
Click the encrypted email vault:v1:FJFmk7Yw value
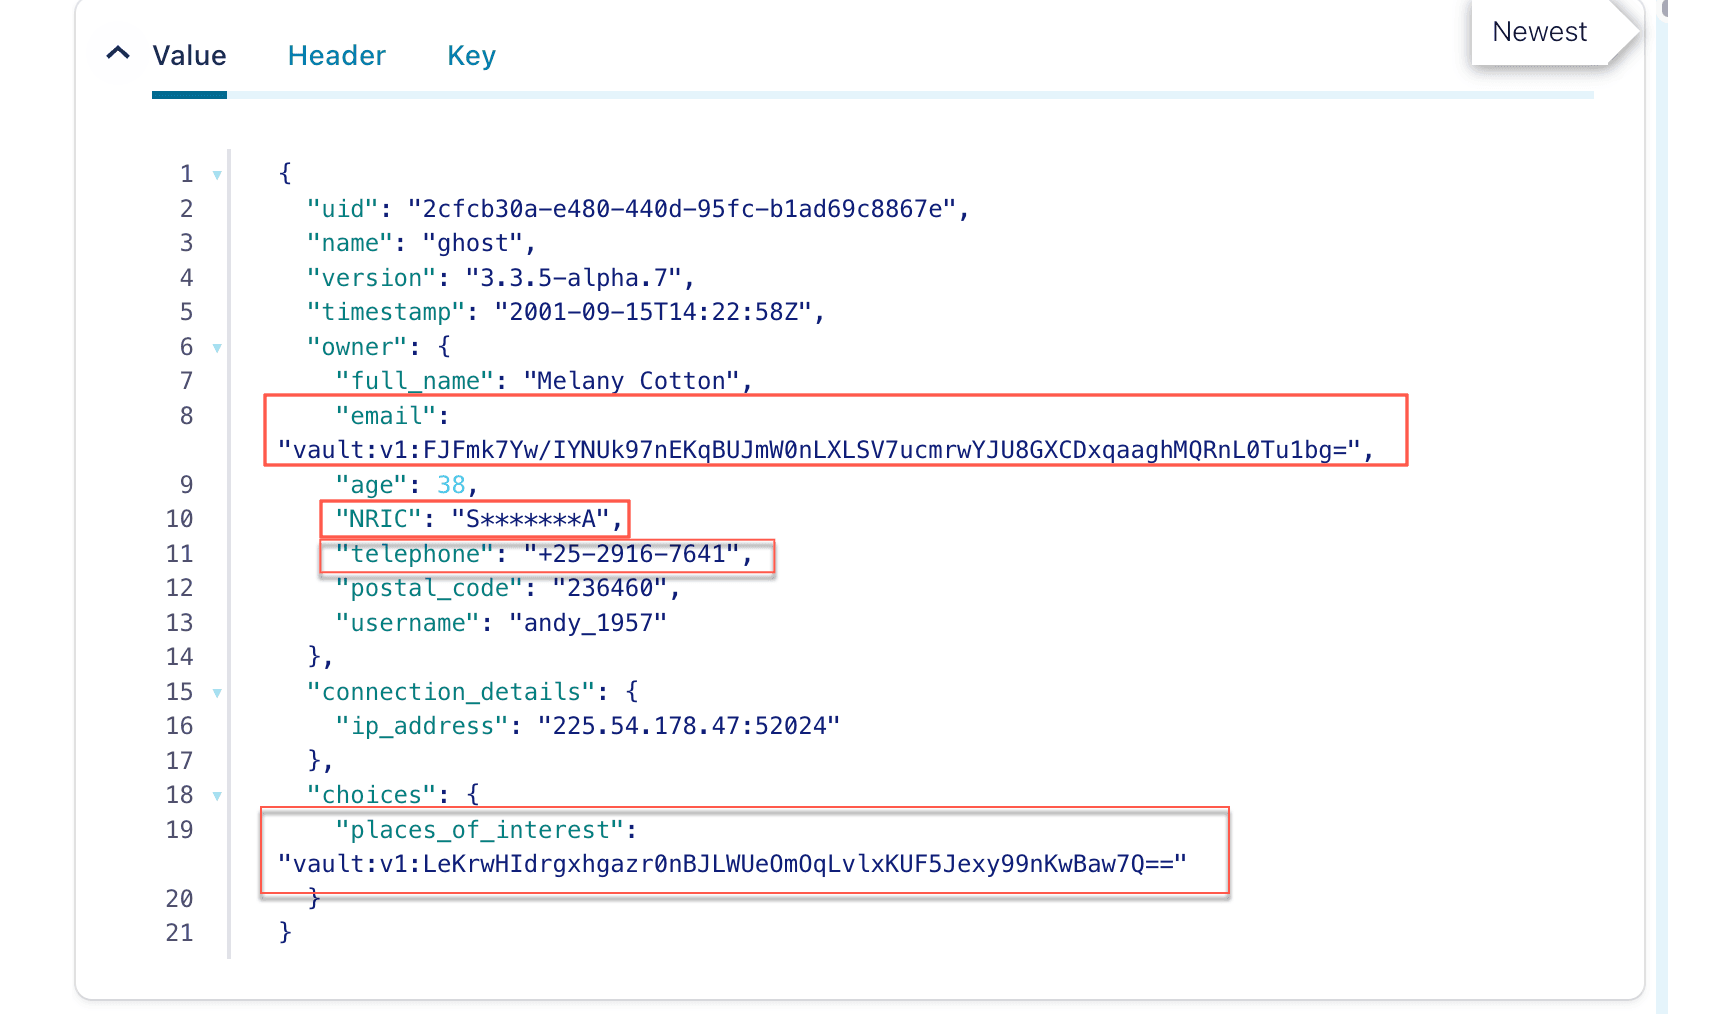[819, 450]
